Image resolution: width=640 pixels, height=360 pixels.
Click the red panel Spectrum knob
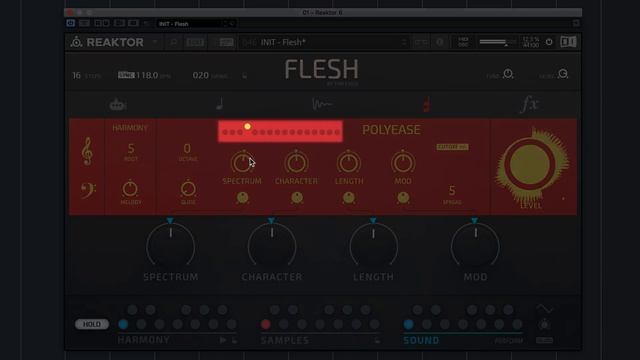click(242, 162)
